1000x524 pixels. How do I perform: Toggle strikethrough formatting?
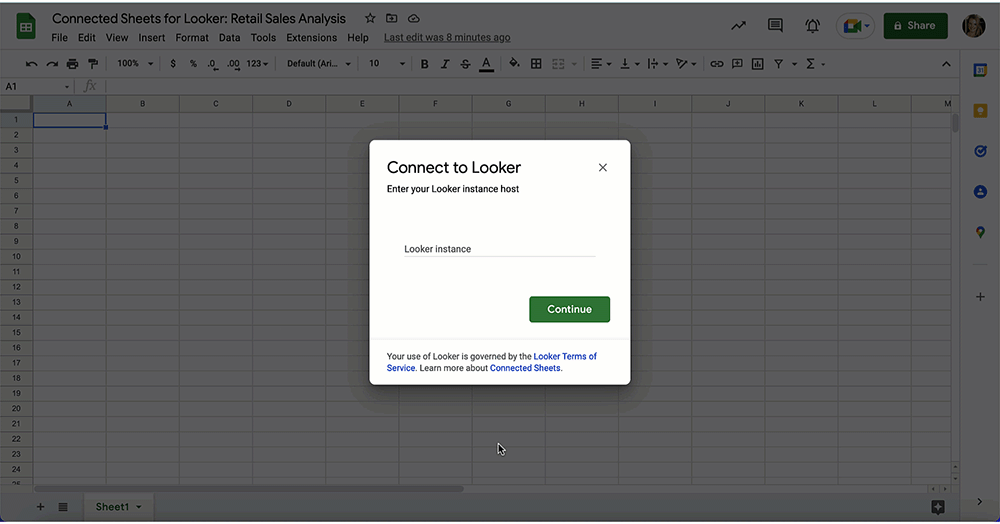465,64
